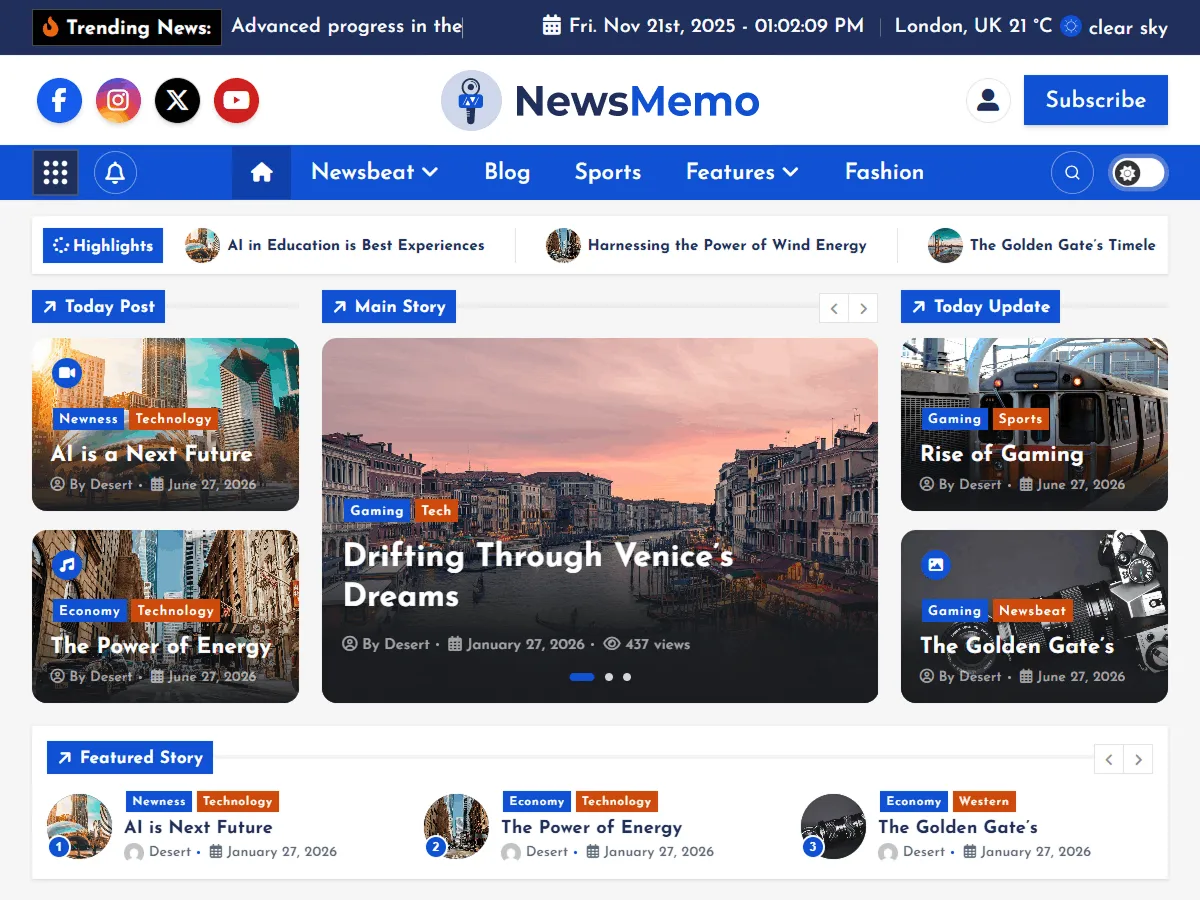Open the Features dropdown
This screenshot has width=1200, height=900.
pos(741,172)
